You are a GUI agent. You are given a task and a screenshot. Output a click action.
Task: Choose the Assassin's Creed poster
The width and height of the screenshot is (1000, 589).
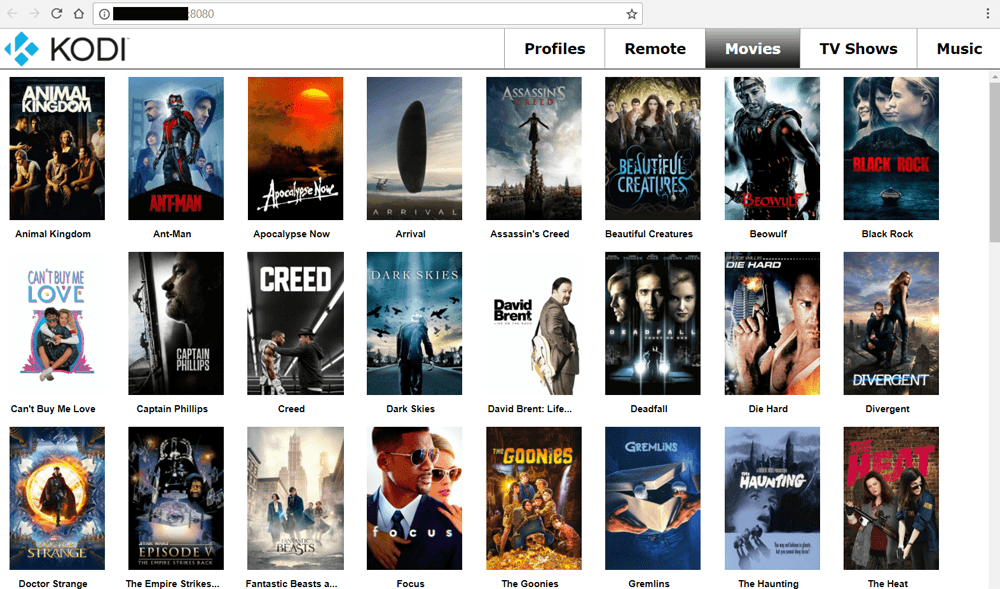534,149
